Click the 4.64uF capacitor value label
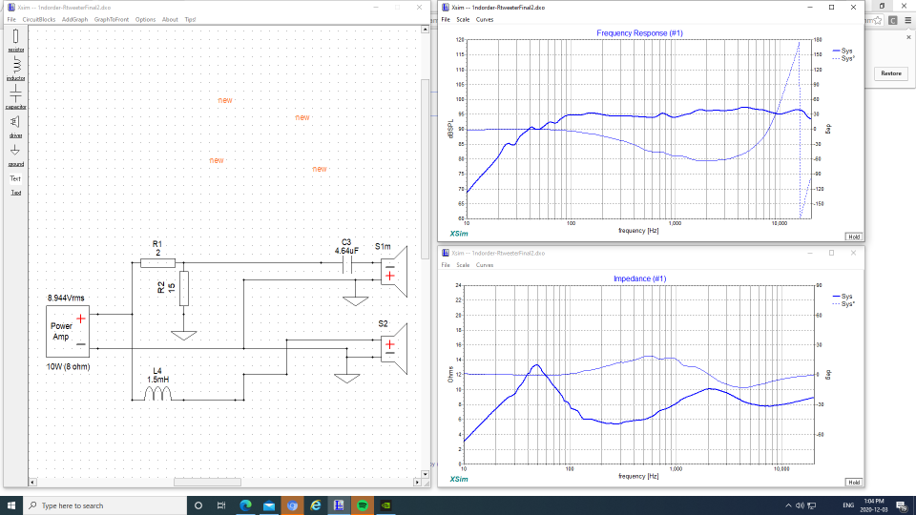 346,251
